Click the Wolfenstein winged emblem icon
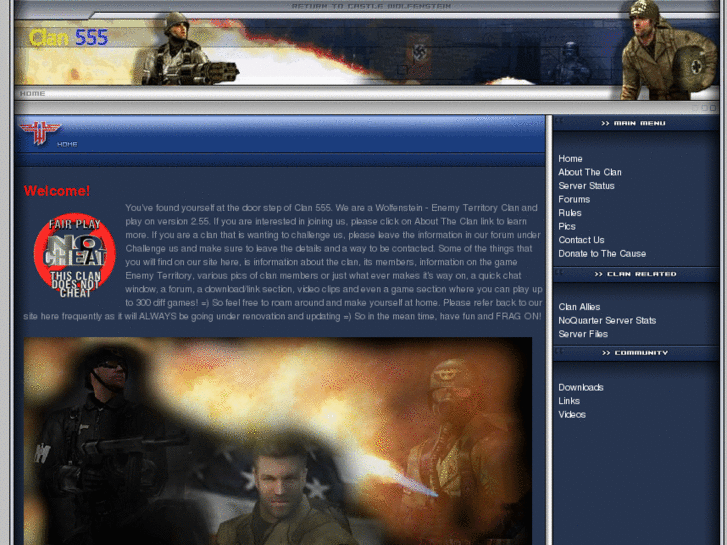Screen dimensions: 727x545 click(40, 133)
